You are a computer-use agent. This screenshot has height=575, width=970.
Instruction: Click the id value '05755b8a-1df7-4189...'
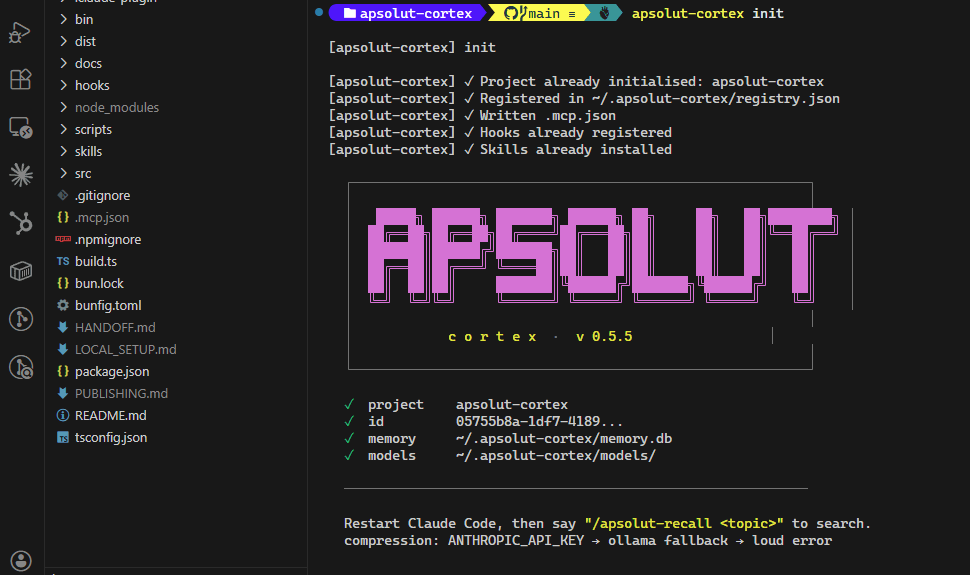pyautogui.click(x=539, y=422)
